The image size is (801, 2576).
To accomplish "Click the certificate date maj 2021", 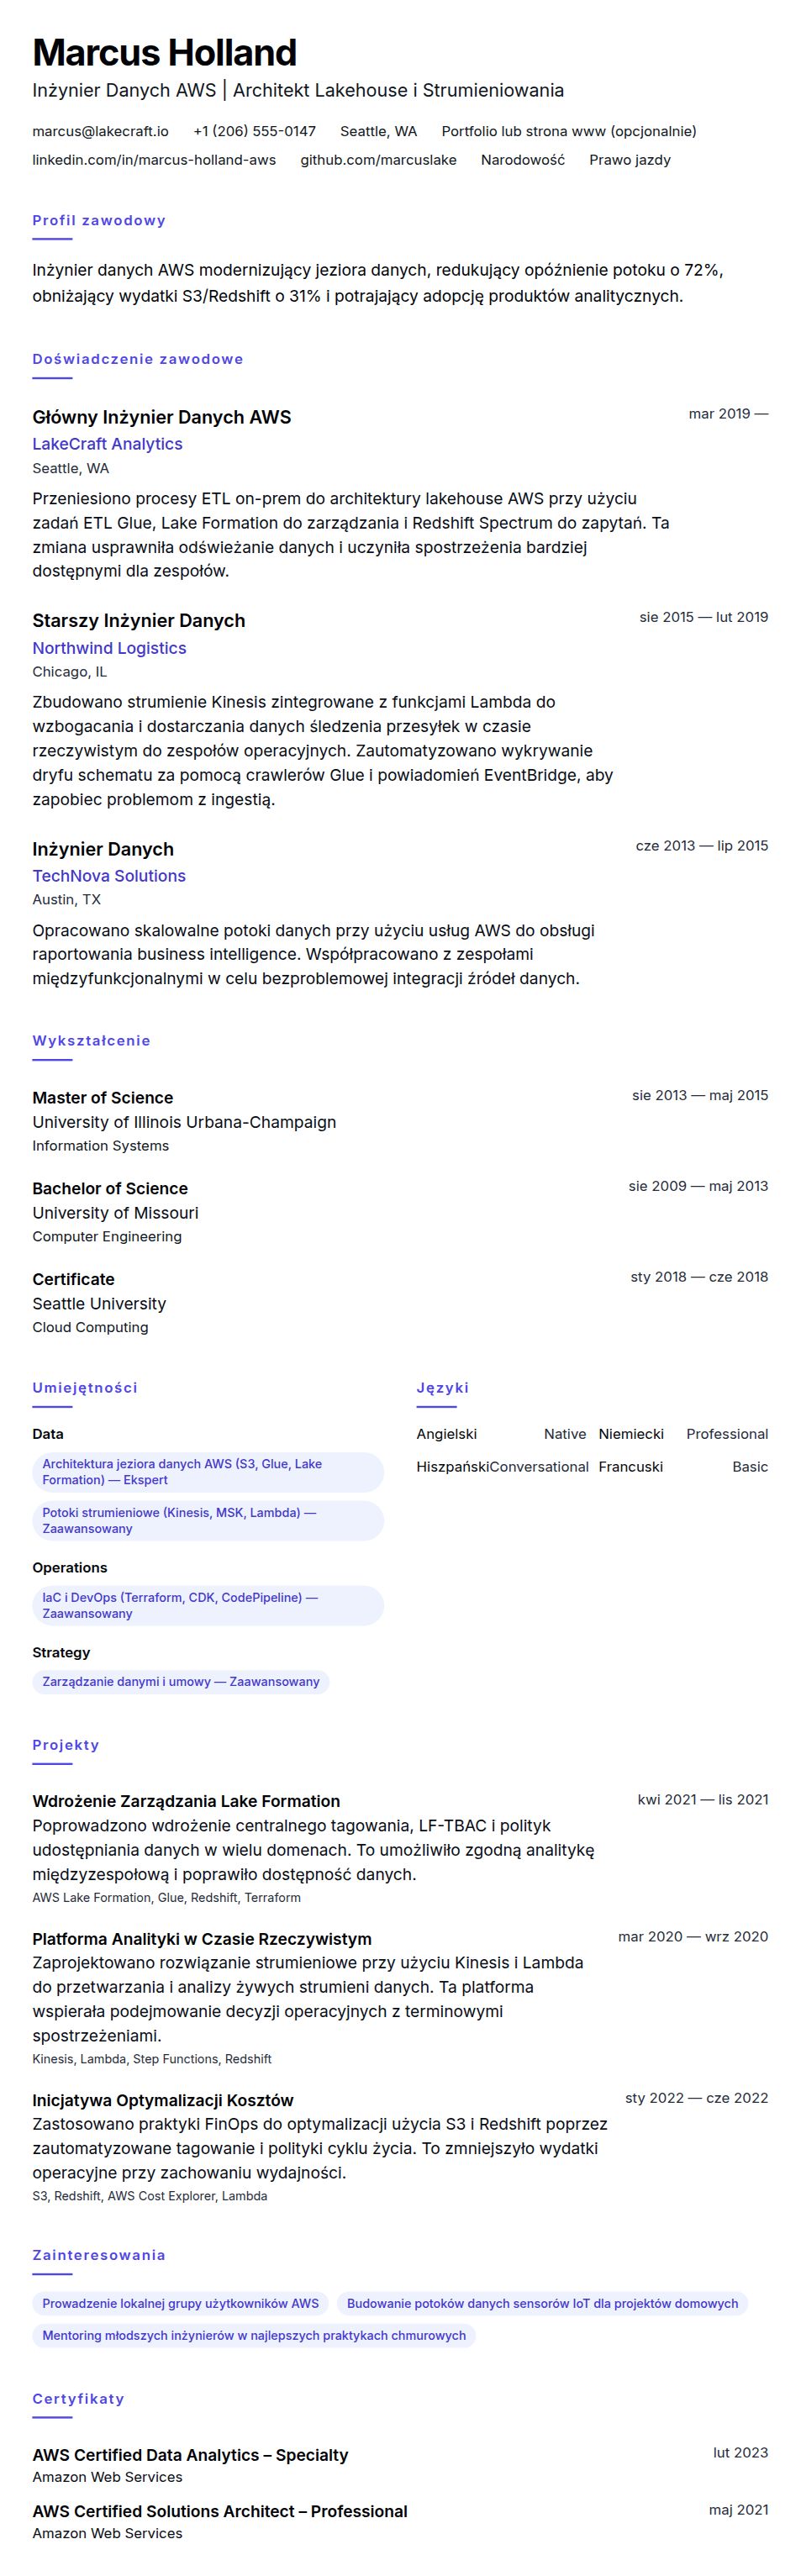I will pos(739,2510).
